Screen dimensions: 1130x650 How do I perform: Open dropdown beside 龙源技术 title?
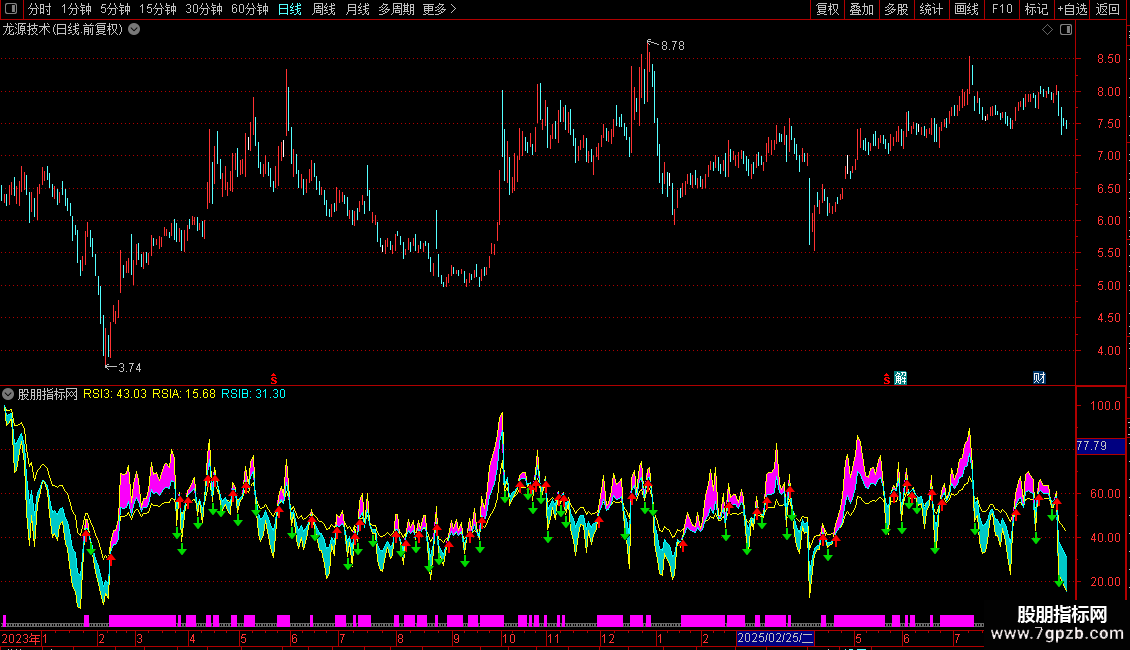pyautogui.click(x=134, y=30)
